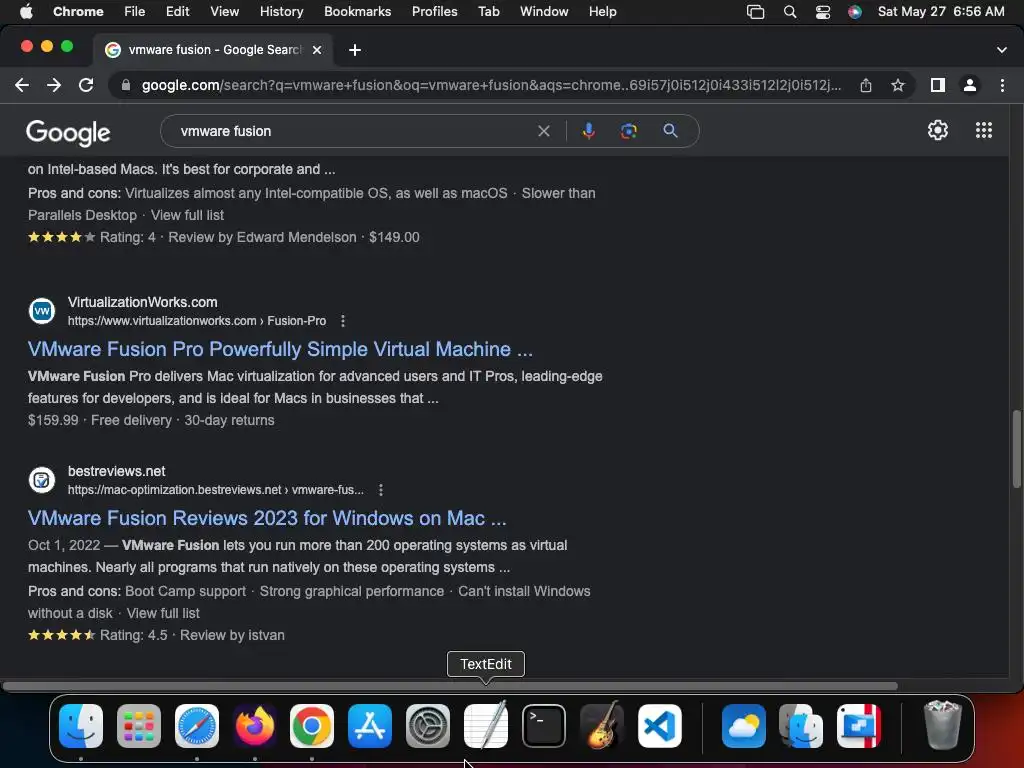Open the Profiles menu
The width and height of the screenshot is (1024, 768).
(x=434, y=12)
